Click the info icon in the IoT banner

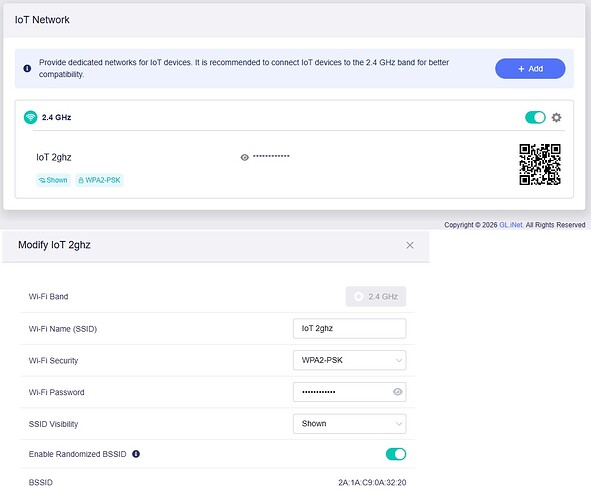pyautogui.click(x=27, y=68)
